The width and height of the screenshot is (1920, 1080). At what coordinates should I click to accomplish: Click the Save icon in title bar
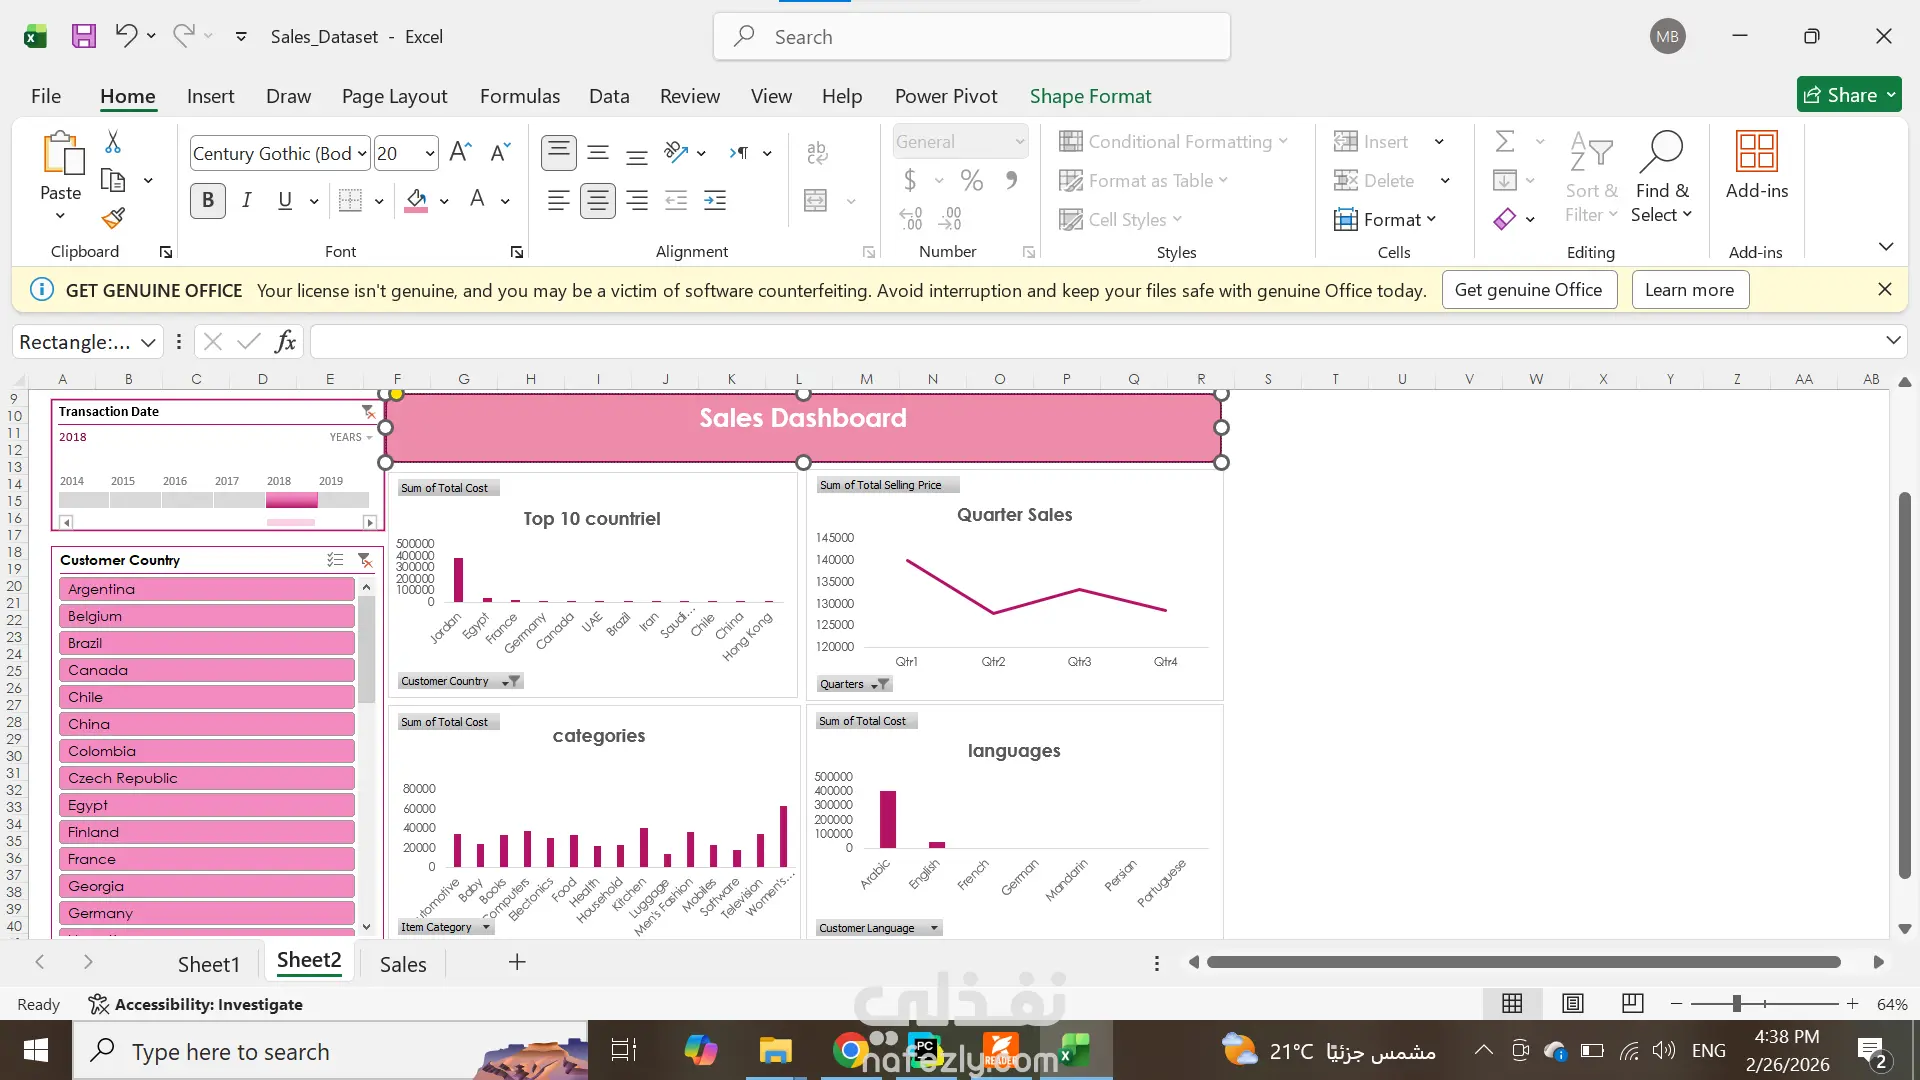(x=84, y=37)
